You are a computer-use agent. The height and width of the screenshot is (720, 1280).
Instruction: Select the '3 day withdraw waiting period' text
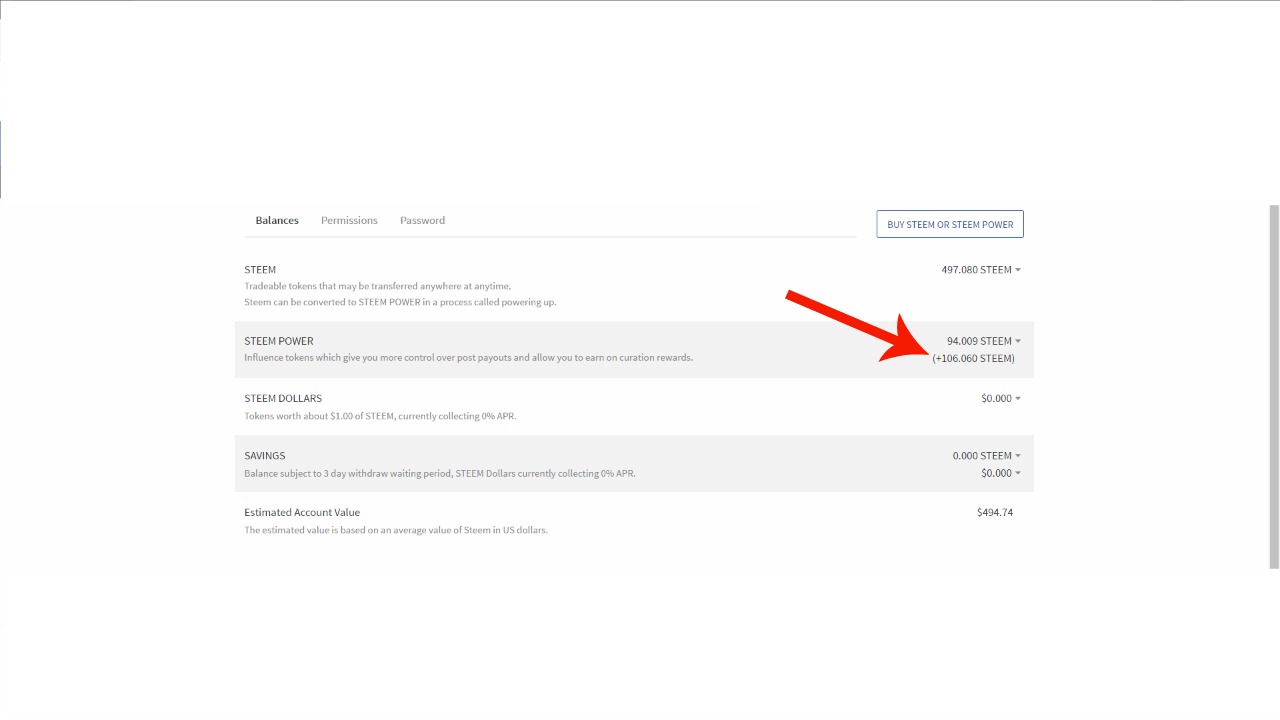point(440,474)
